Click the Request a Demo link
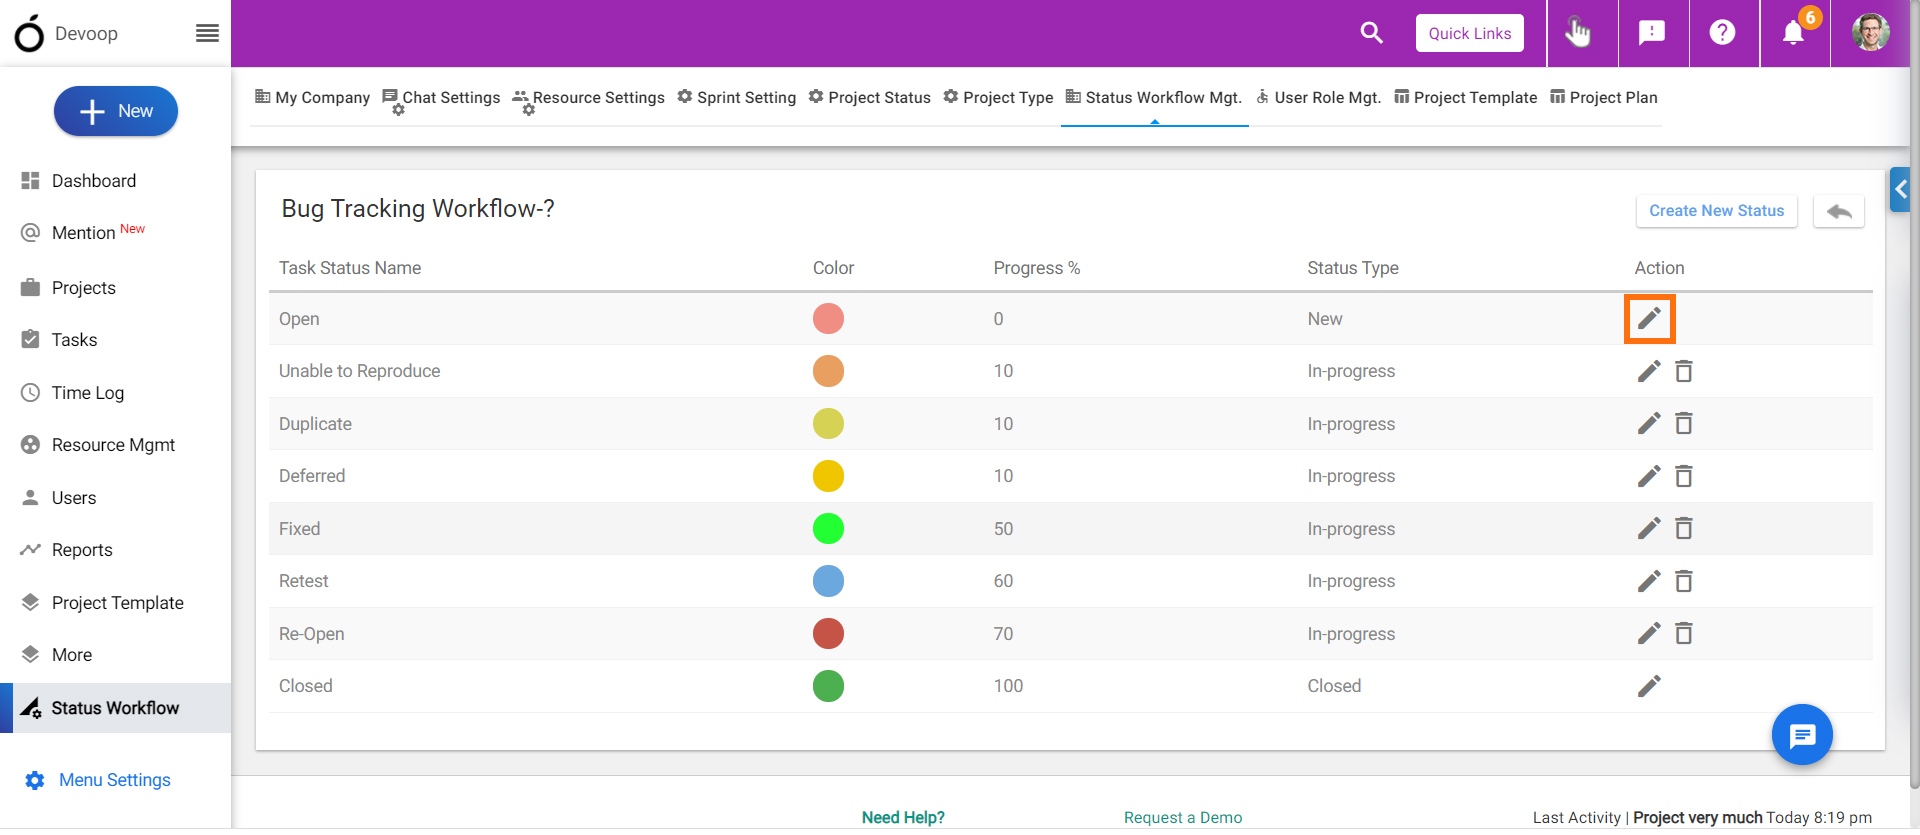The width and height of the screenshot is (1920, 835). (1183, 817)
